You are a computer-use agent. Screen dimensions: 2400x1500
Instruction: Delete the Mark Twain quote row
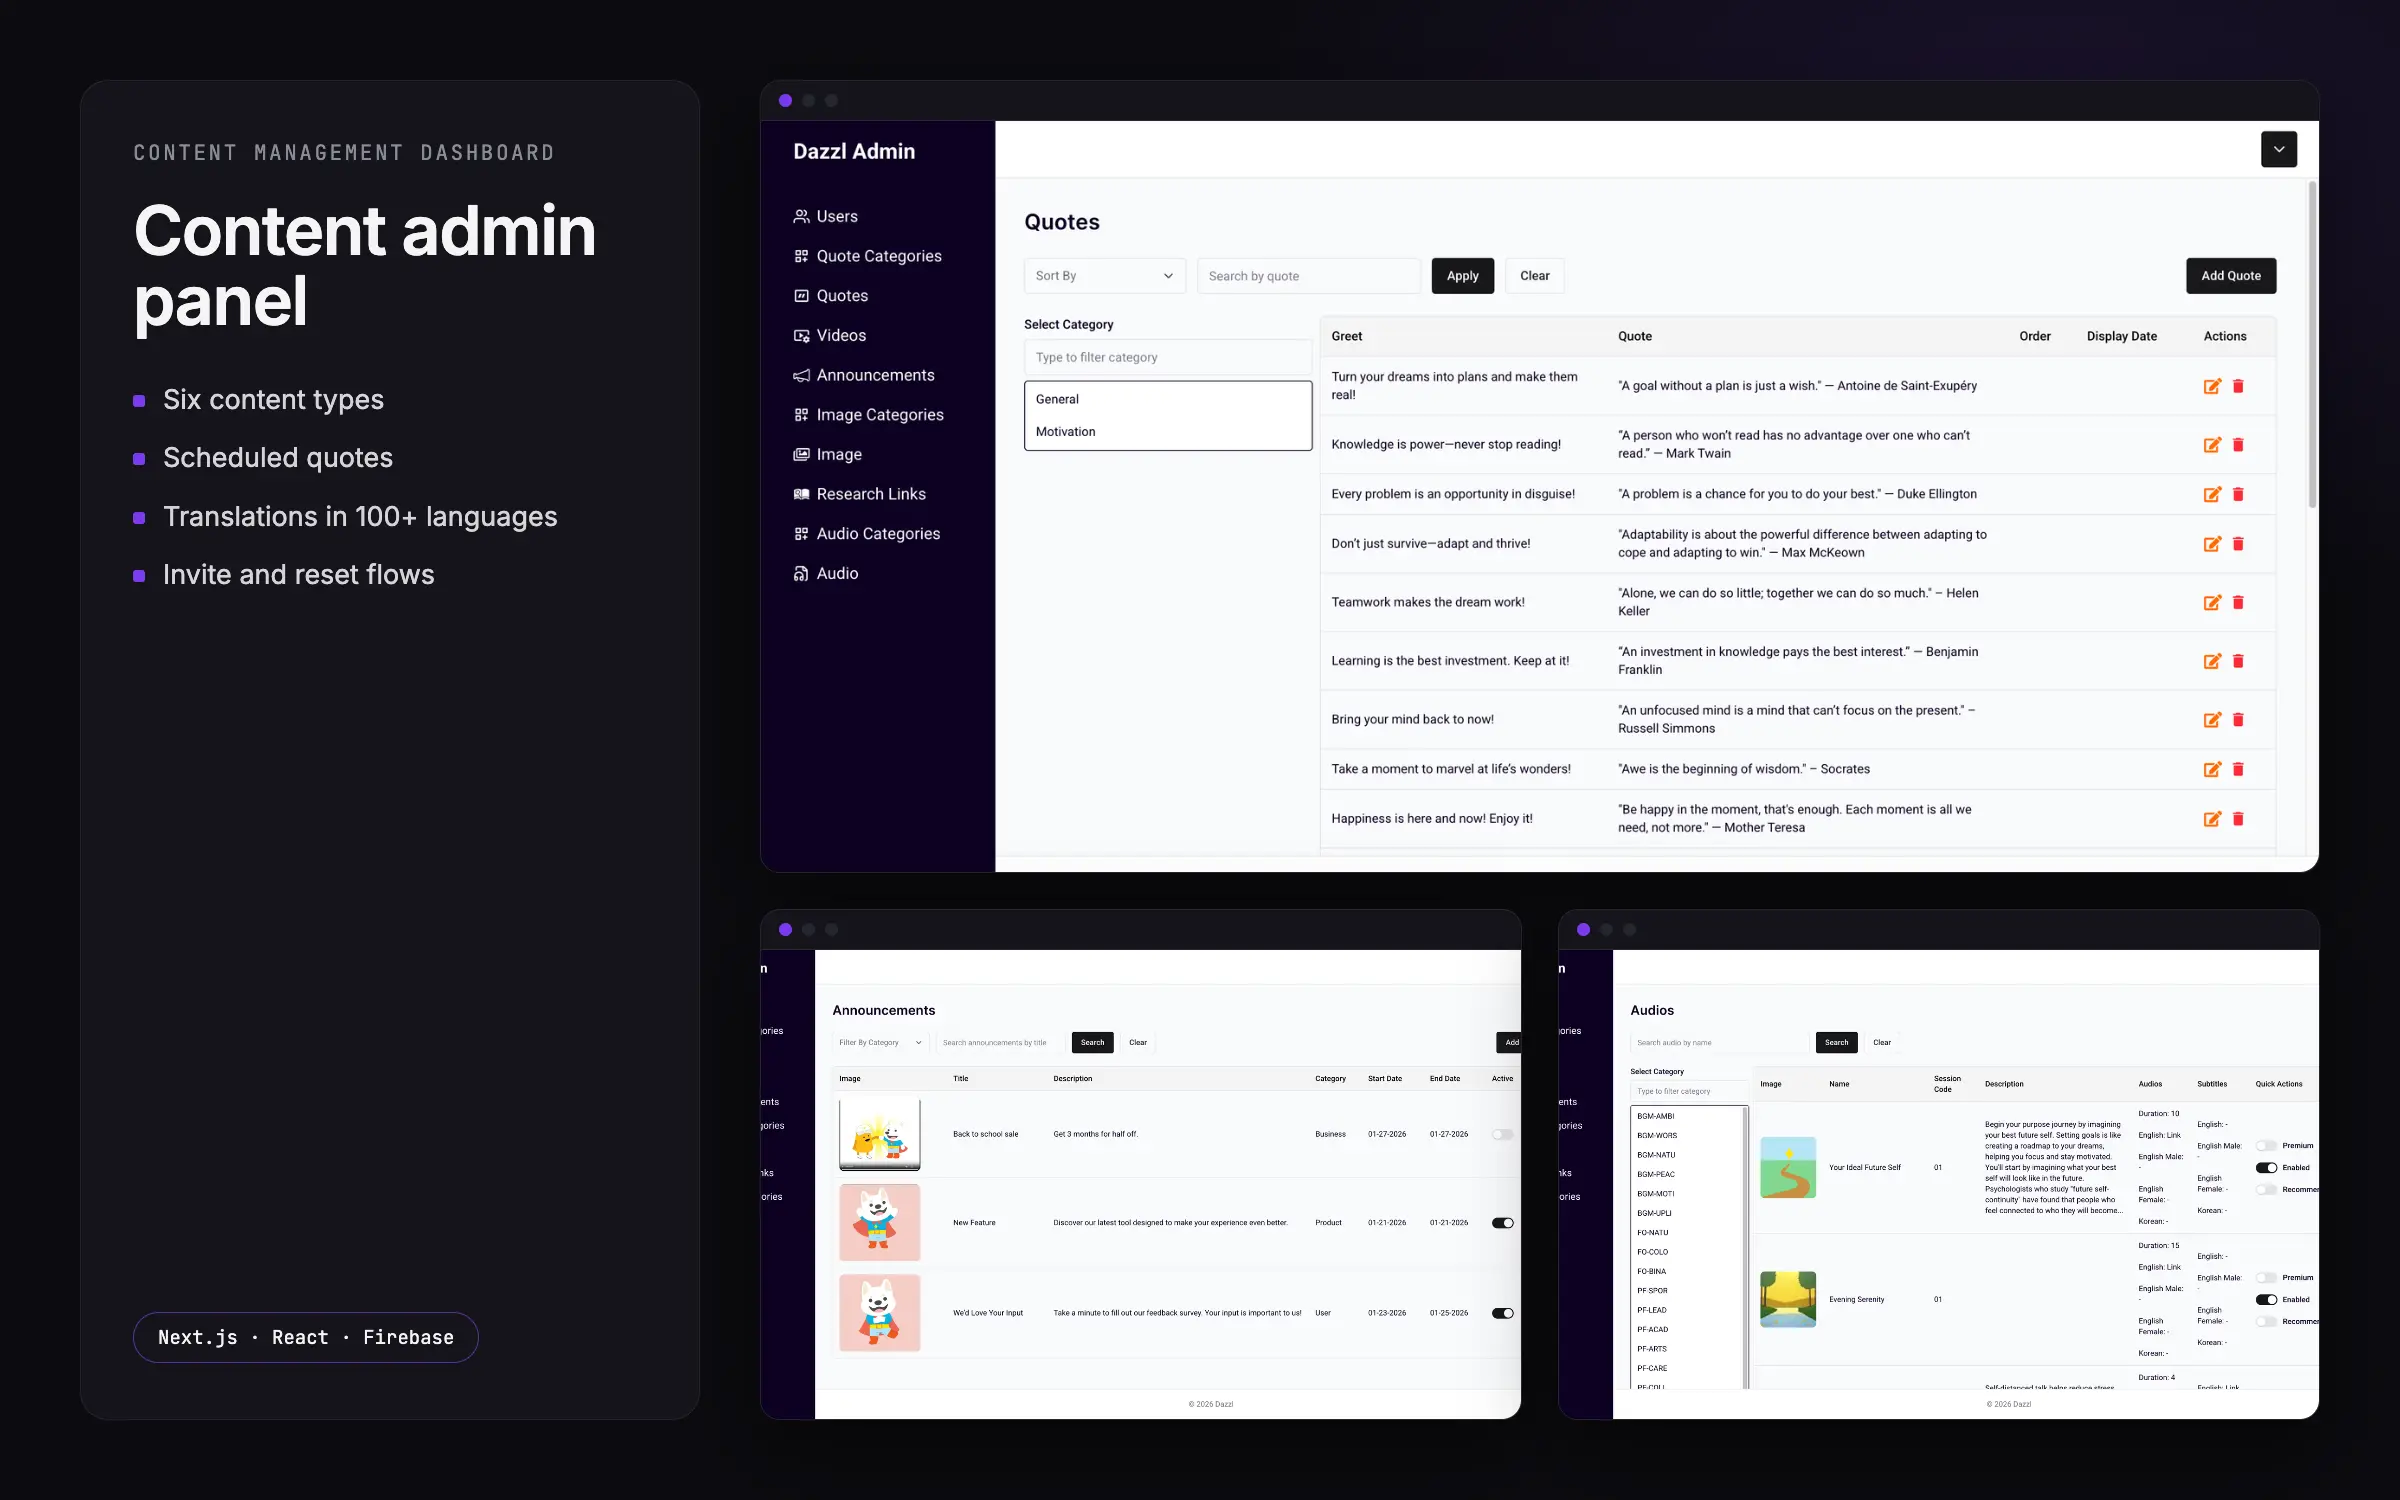pyautogui.click(x=2238, y=444)
